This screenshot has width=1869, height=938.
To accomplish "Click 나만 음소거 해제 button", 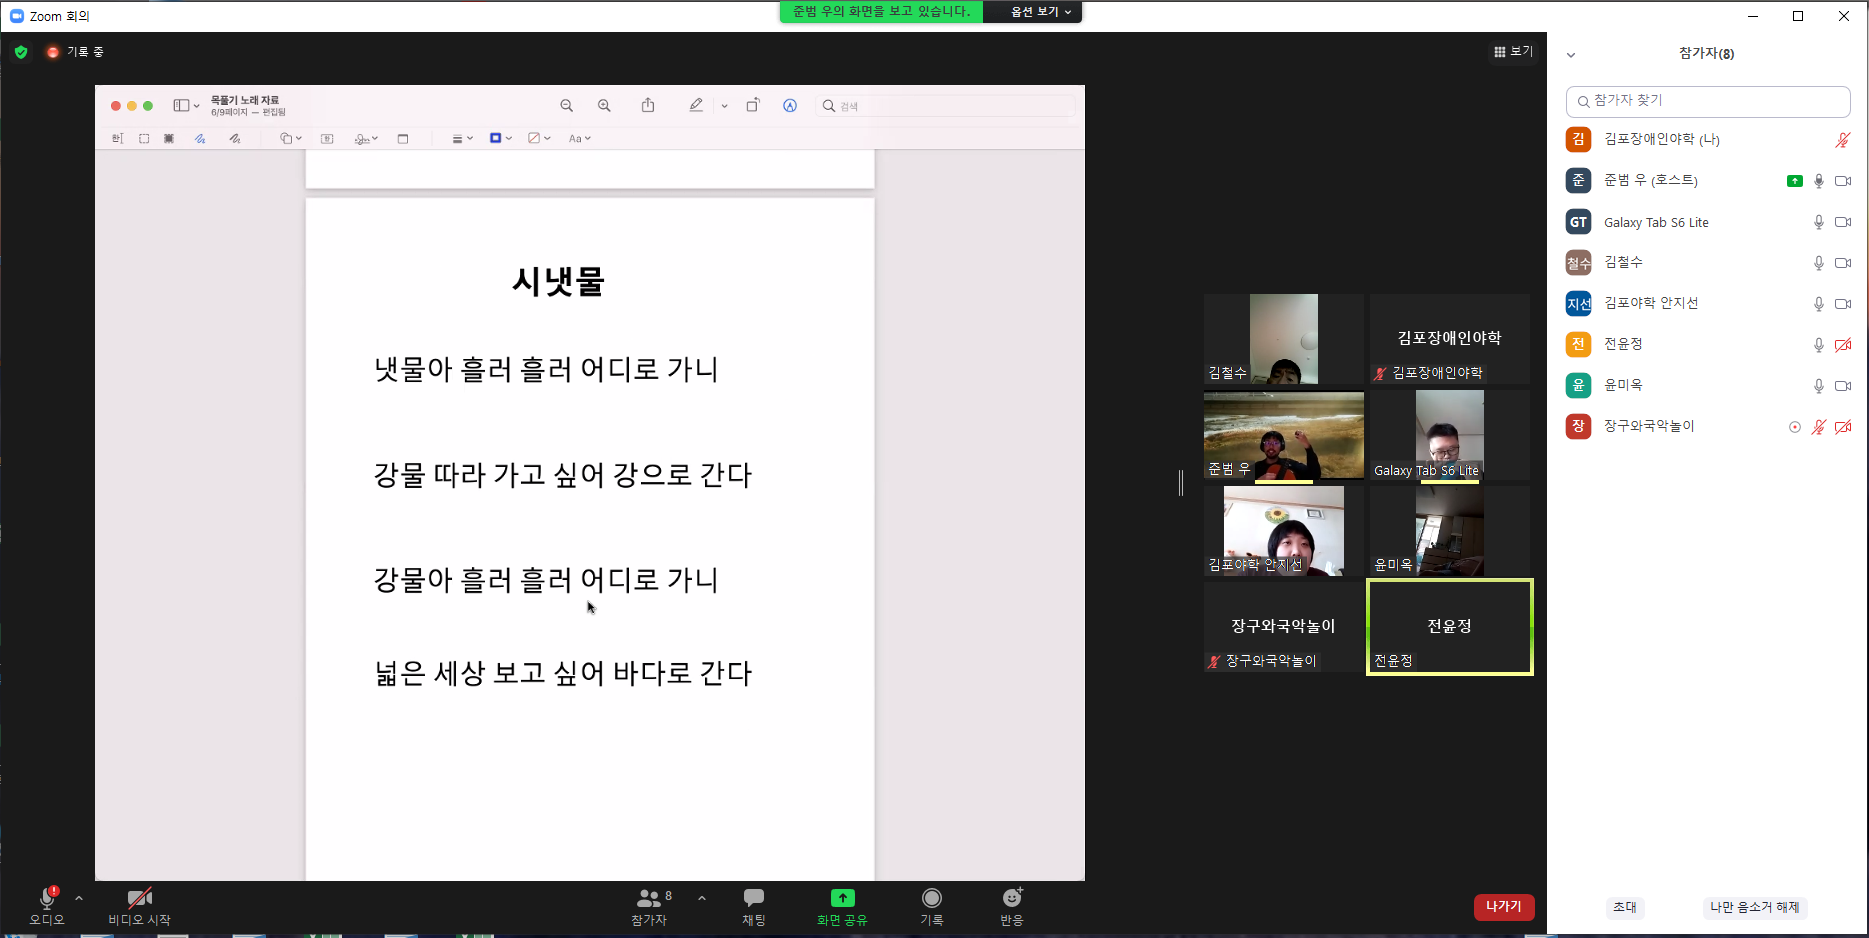I will (1755, 907).
